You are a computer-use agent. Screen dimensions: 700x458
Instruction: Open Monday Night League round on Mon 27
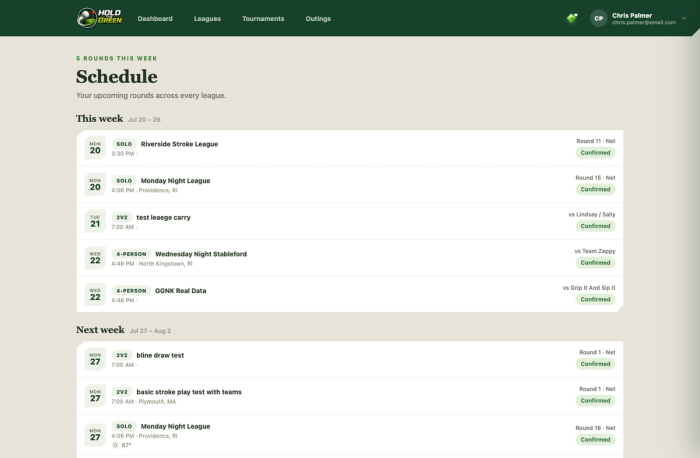point(350,435)
